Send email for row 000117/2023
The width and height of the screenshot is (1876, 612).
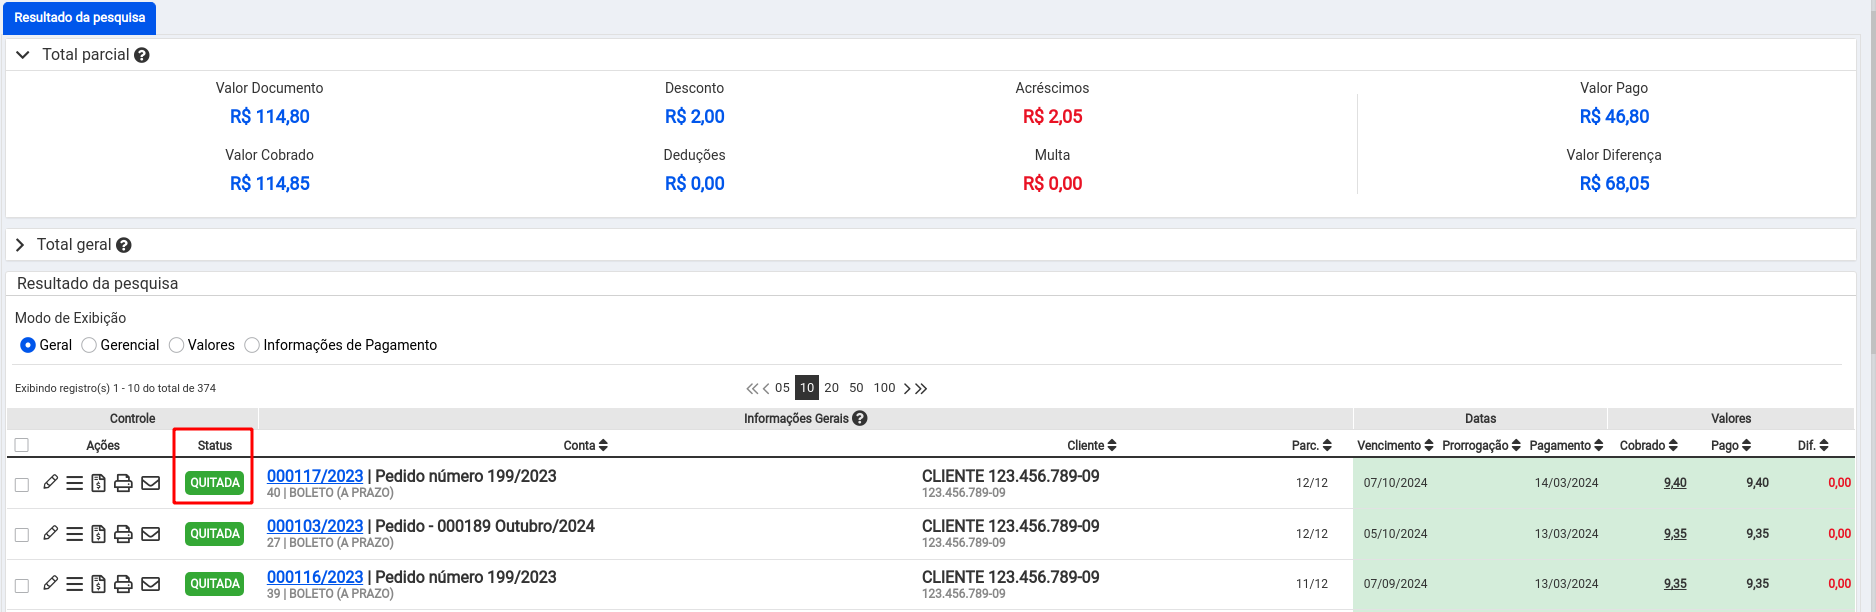[x=151, y=483]
